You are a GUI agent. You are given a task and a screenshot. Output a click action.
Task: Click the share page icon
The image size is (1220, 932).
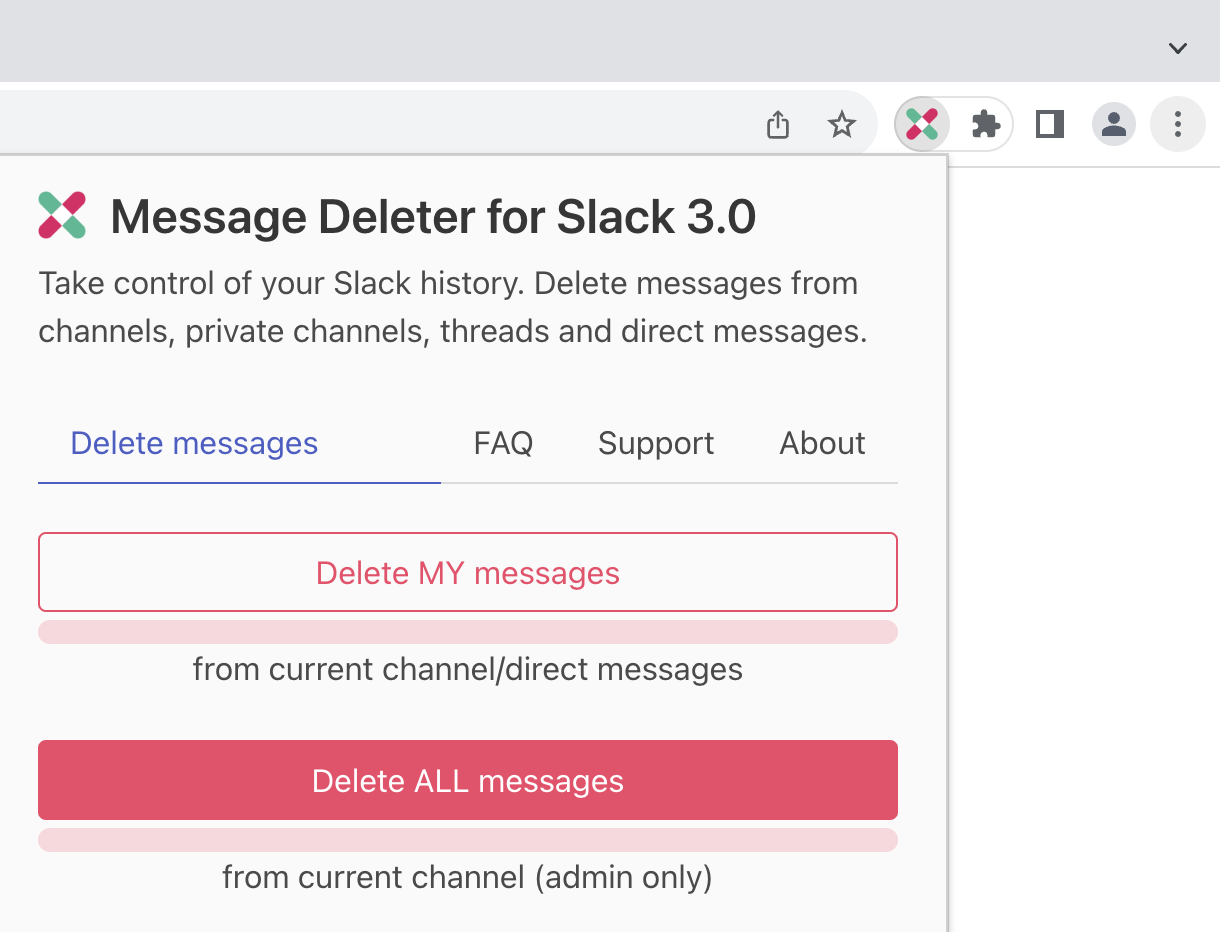pyautogui.click(x=778, y=125)
